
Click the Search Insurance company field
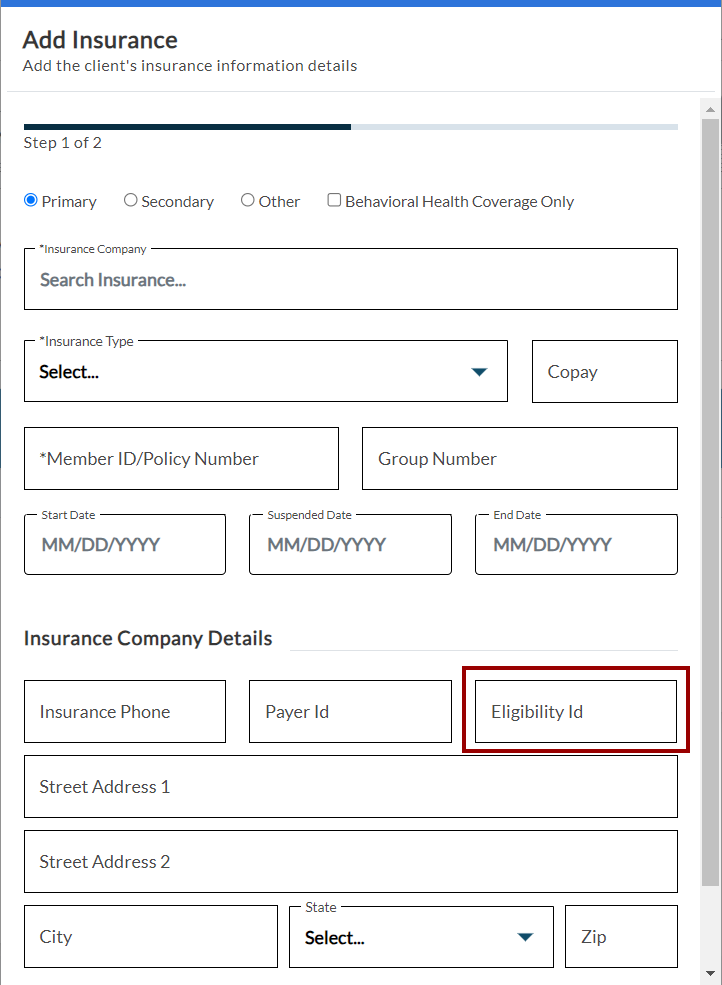350,280
